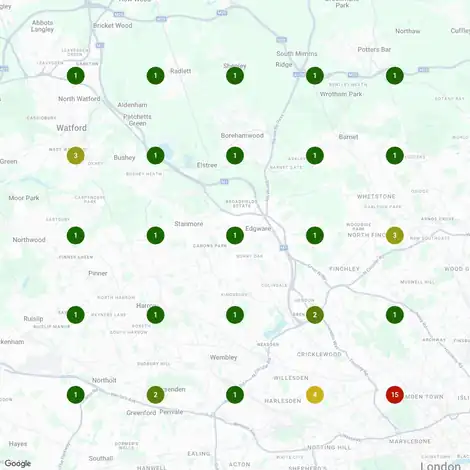Image resolution: width=470 pixels, height=470 pixels.
Task: Open green marker 1 above North Watford
Action: tap(76, 76)
